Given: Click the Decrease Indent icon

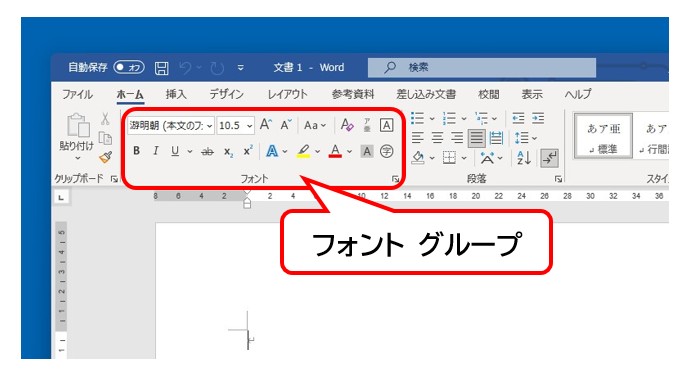Looking at the screenshot, I should click(x=518, y=118).
